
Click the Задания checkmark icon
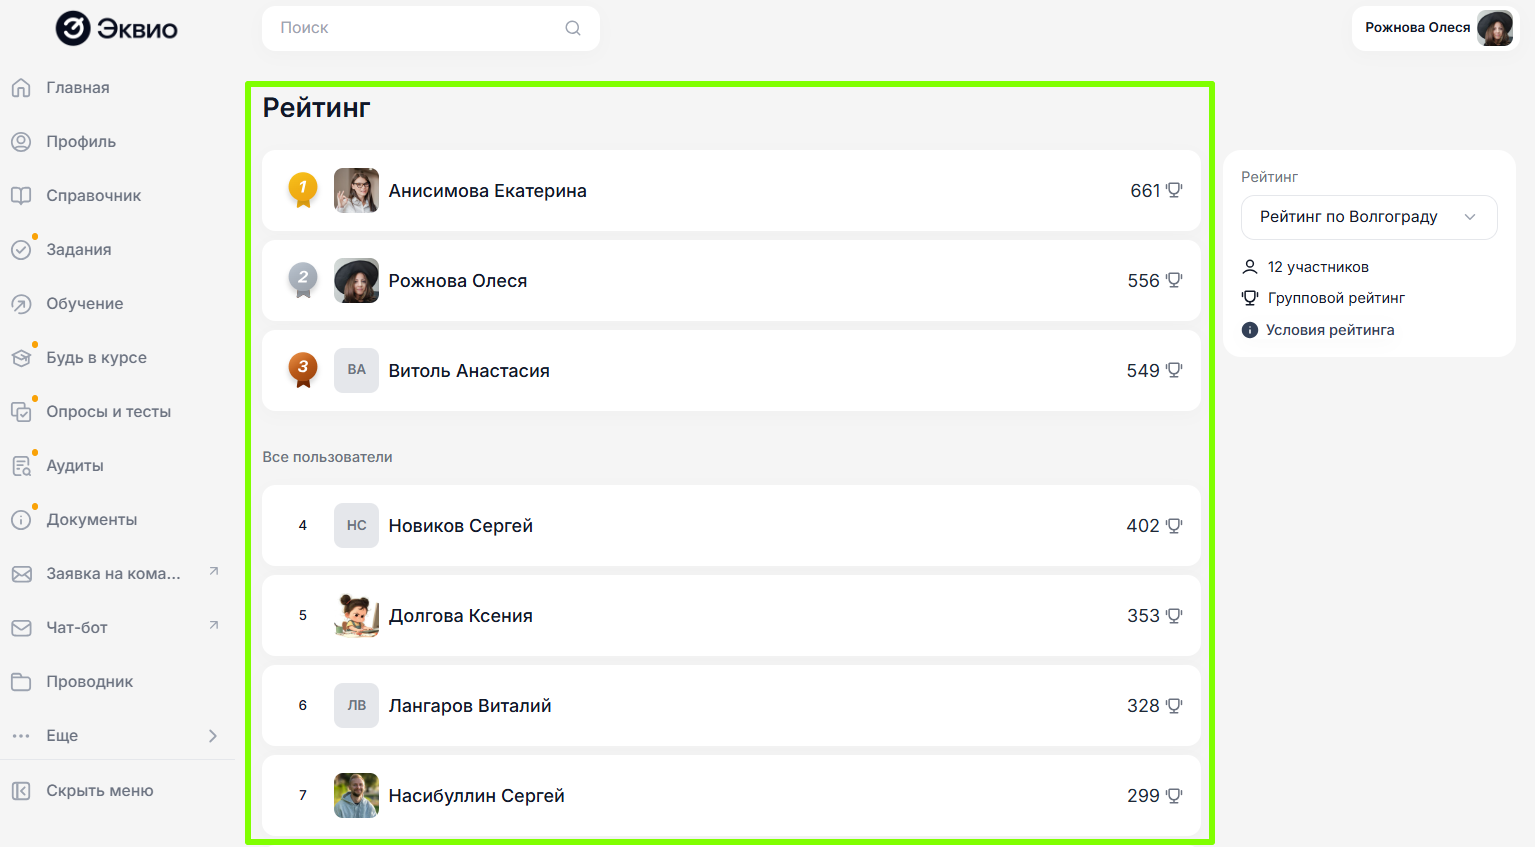21,250
